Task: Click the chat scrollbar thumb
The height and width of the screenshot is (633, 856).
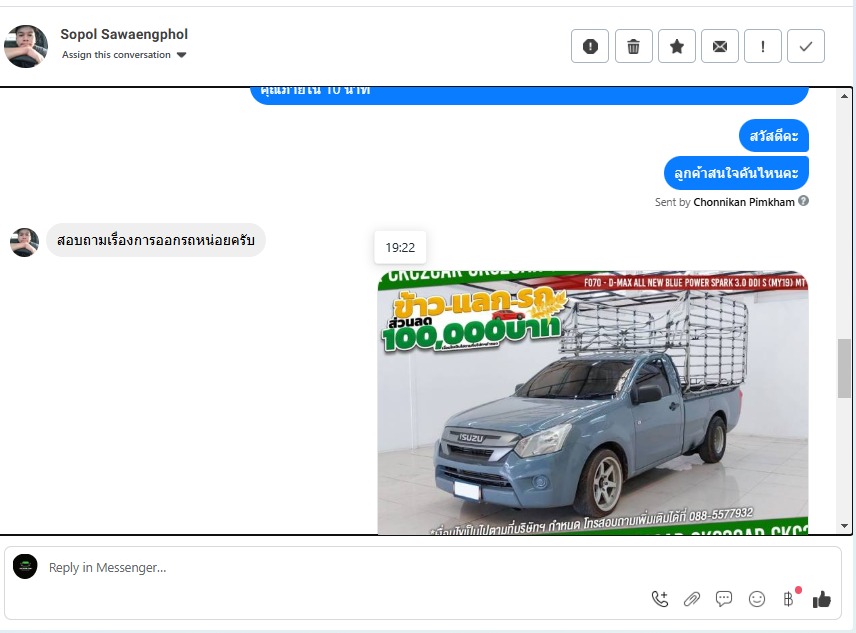Action: click(x=844, y=368)
